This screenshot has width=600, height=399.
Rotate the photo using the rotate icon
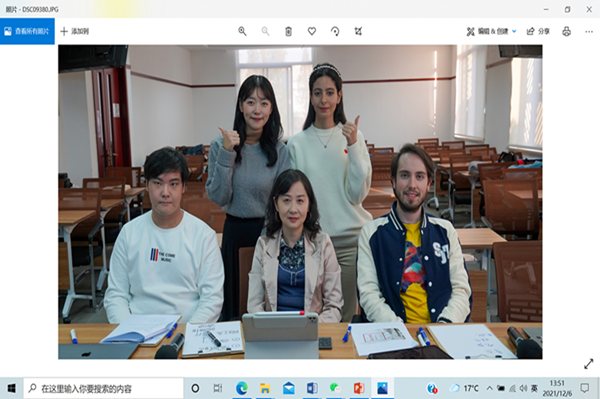pyautogui.click(x=335, y=31)
